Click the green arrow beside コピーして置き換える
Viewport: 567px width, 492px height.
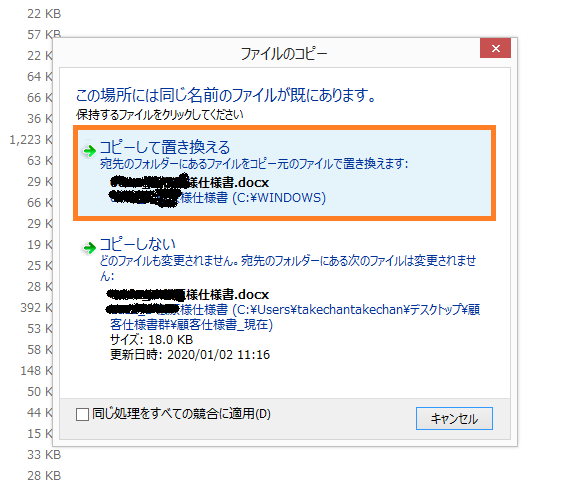[89, 150]
